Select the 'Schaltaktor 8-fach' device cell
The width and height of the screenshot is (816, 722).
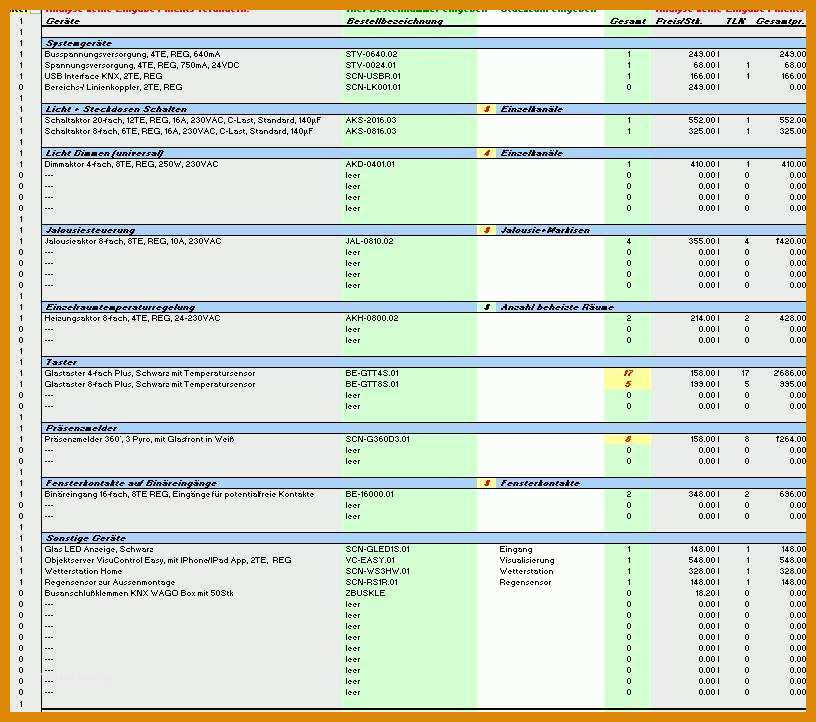point(178,131)
